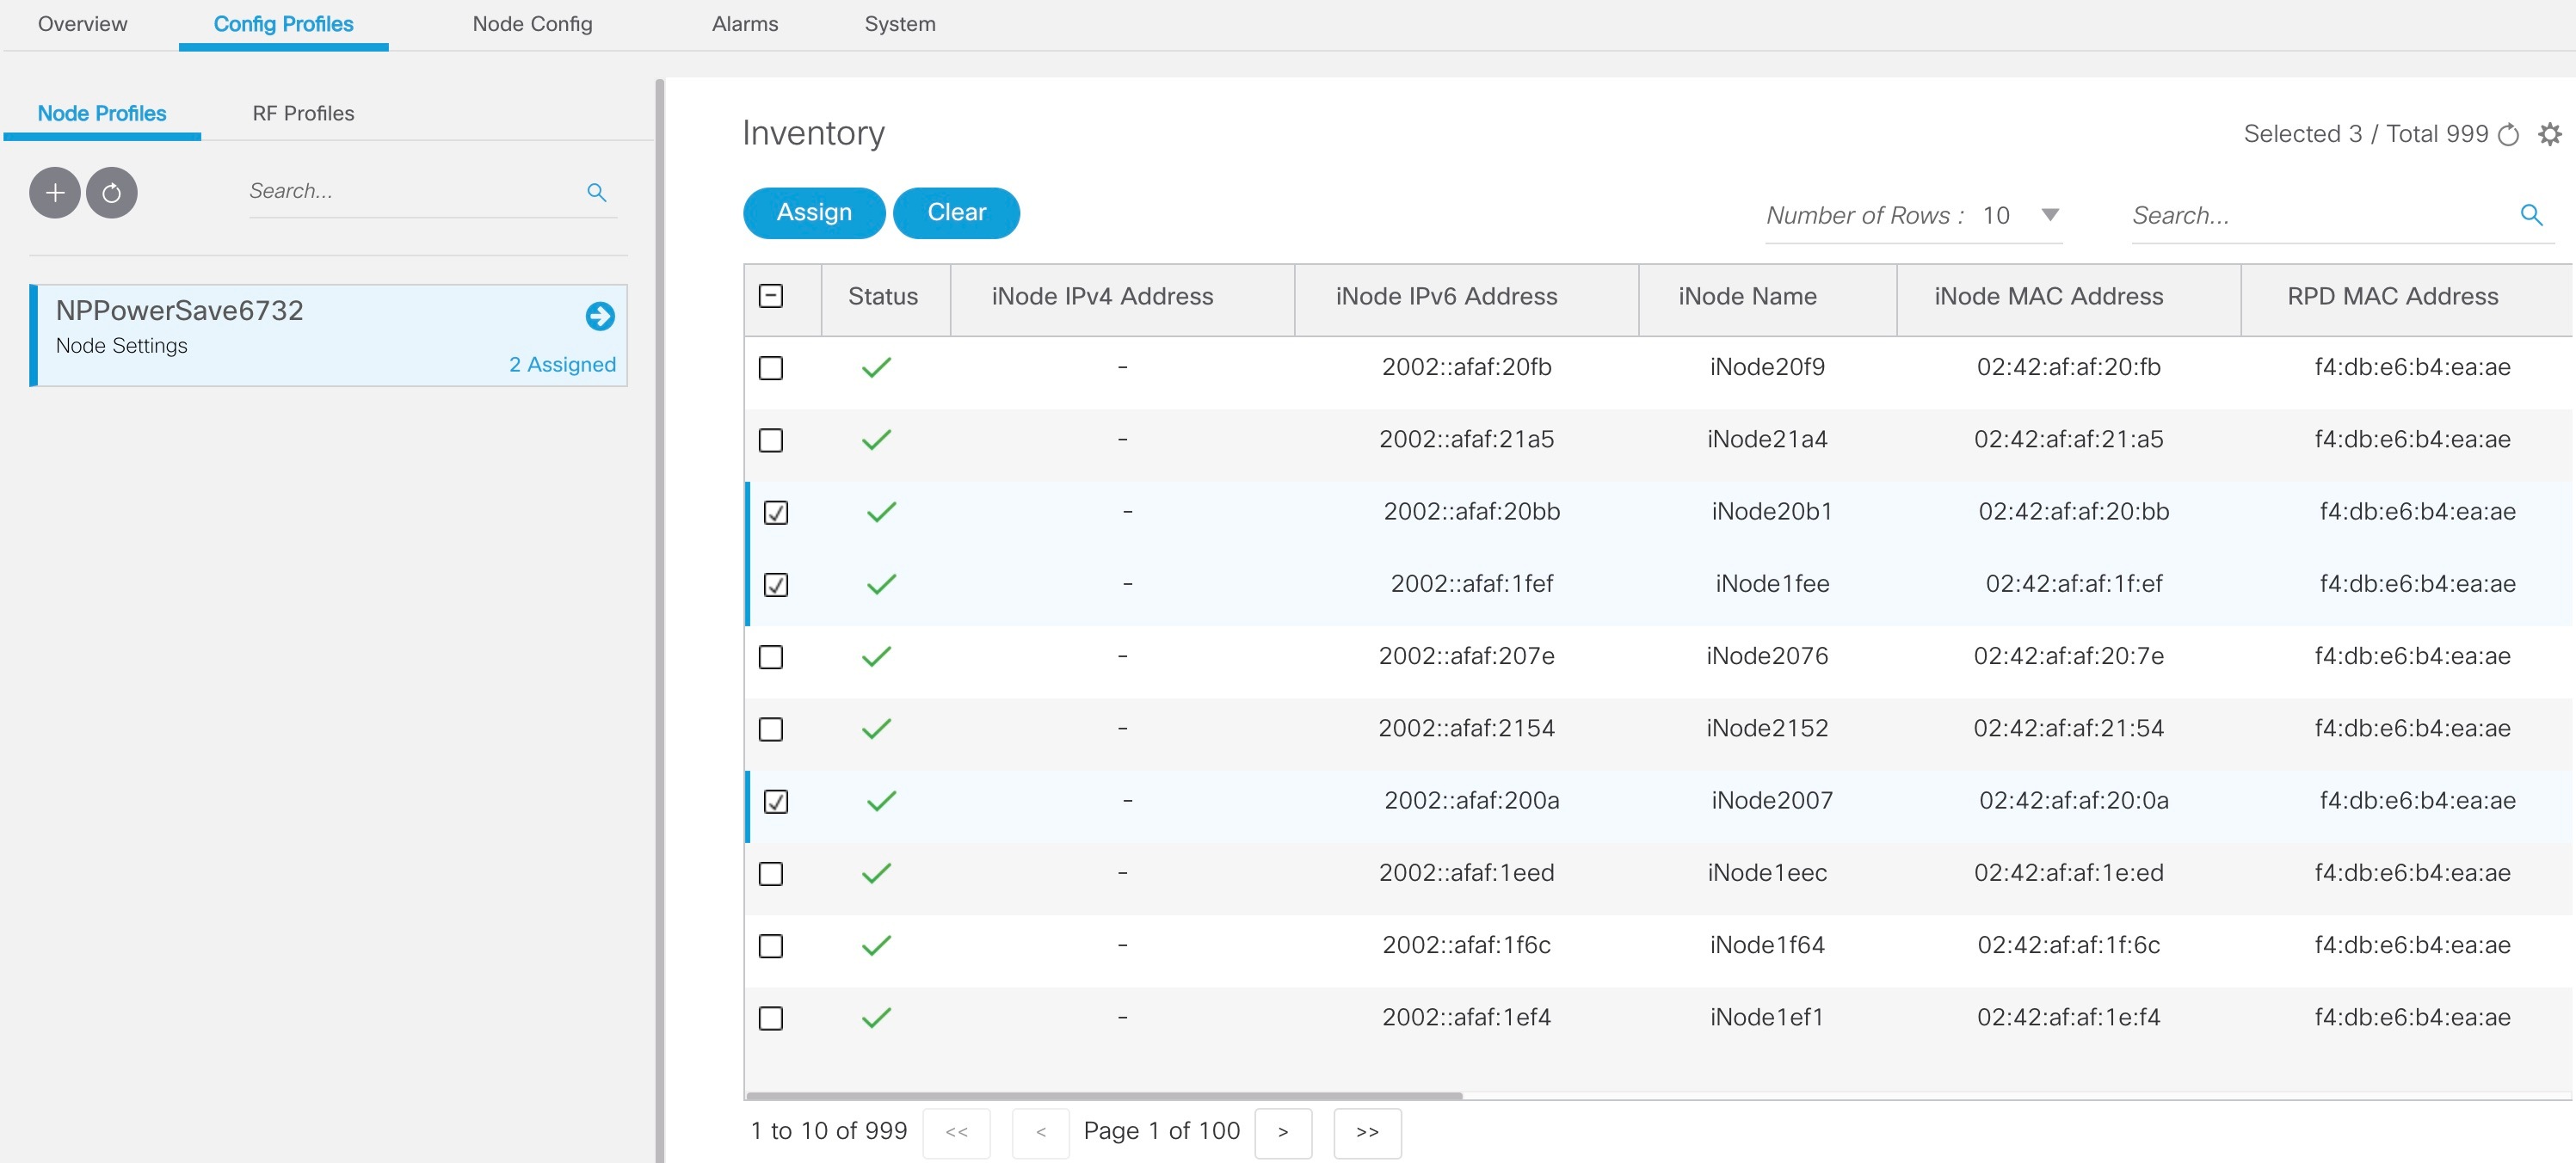Go to the System menu item
Viewport: 2576px width, 1163px height.
tap(898, 24)
